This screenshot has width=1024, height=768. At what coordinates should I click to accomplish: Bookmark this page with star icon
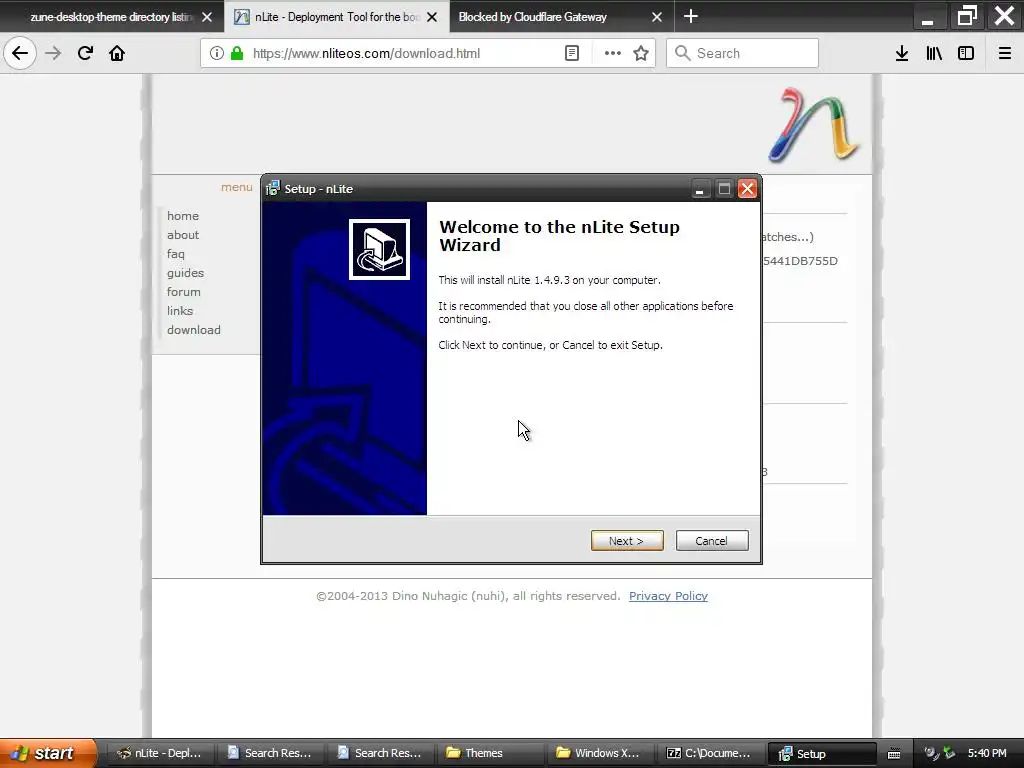[x=641, y=54]
